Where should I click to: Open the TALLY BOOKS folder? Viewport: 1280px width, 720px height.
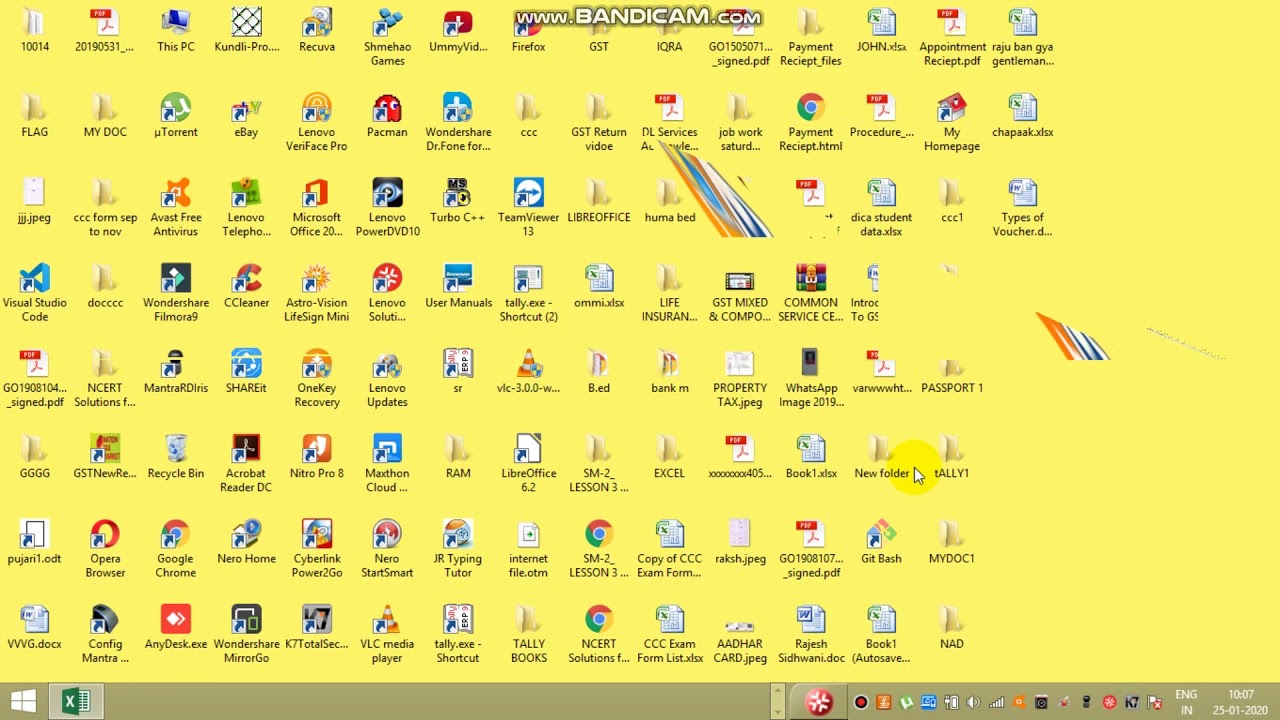(528, 635)
